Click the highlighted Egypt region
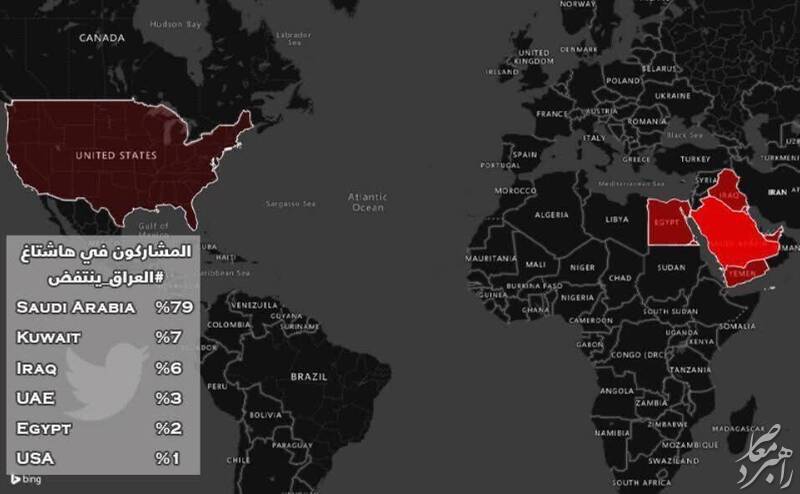The width and height of the screenshot is (800, 494). [668, 223]
